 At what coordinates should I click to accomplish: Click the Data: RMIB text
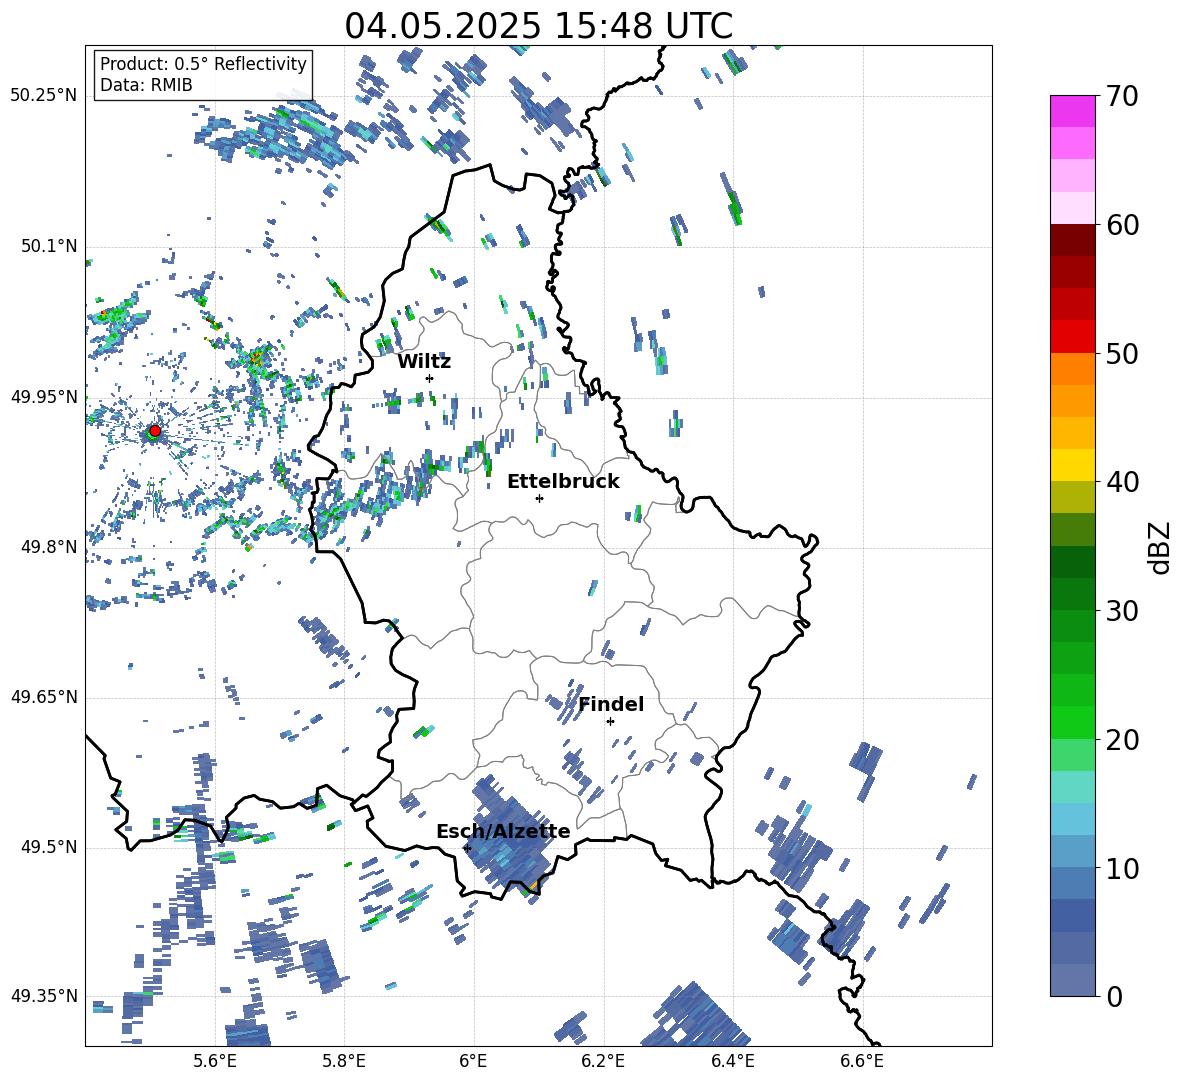tap(146, 85)
